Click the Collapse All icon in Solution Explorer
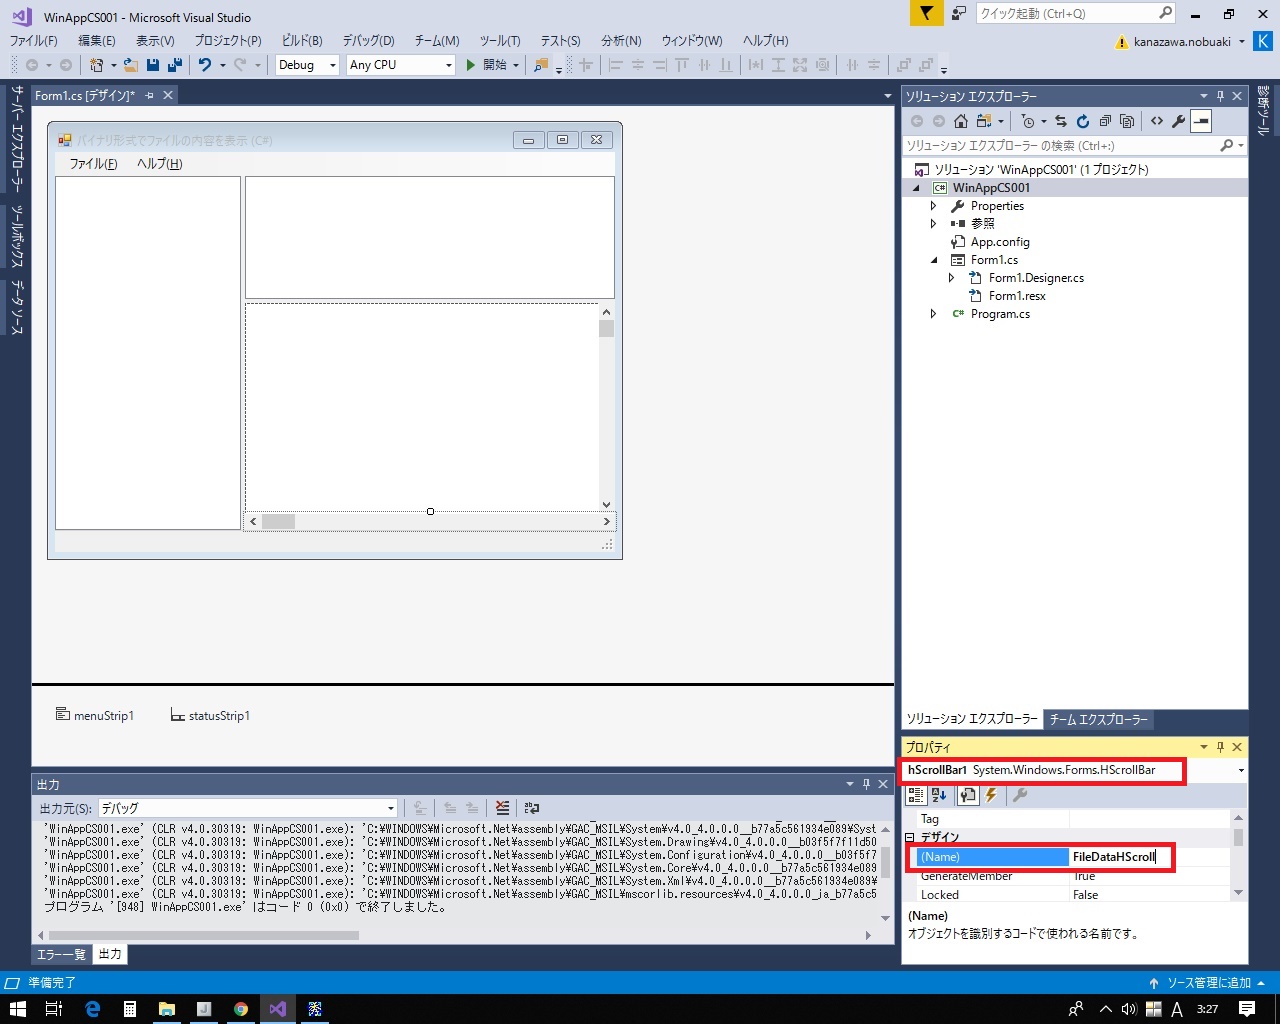 1105,121
